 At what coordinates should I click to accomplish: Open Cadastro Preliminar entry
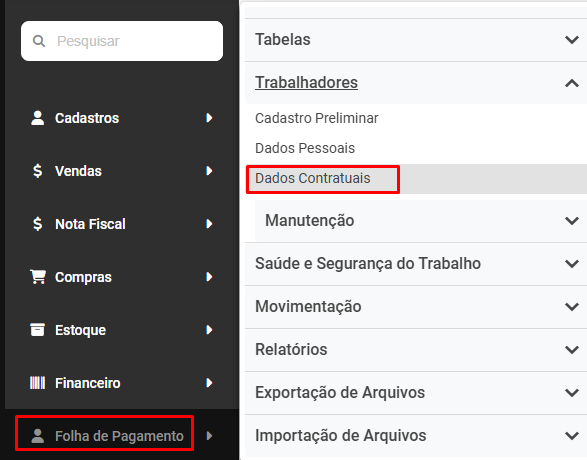(x=317, y=118)
